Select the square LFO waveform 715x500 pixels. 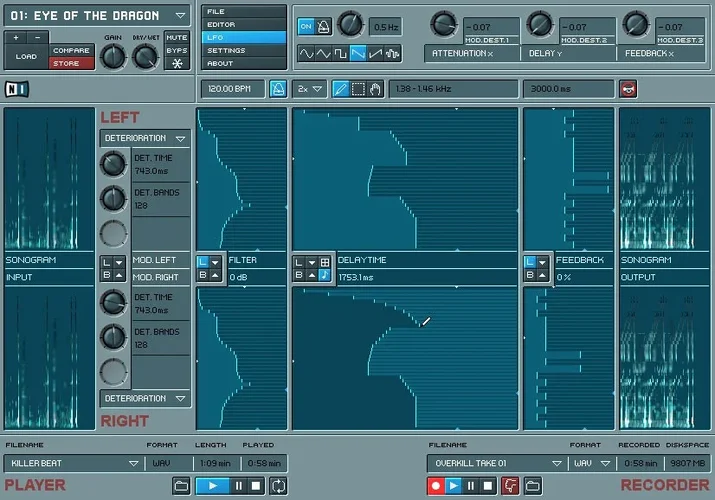341,54
